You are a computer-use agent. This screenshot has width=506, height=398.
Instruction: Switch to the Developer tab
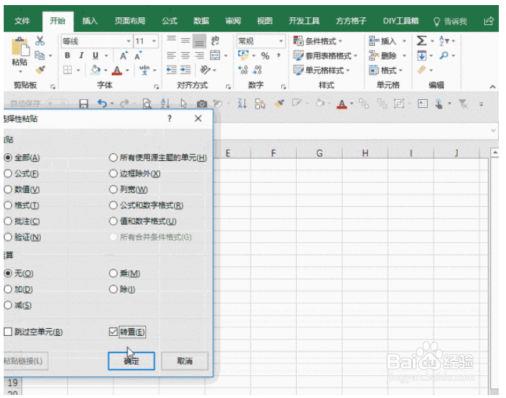(304, 21)
